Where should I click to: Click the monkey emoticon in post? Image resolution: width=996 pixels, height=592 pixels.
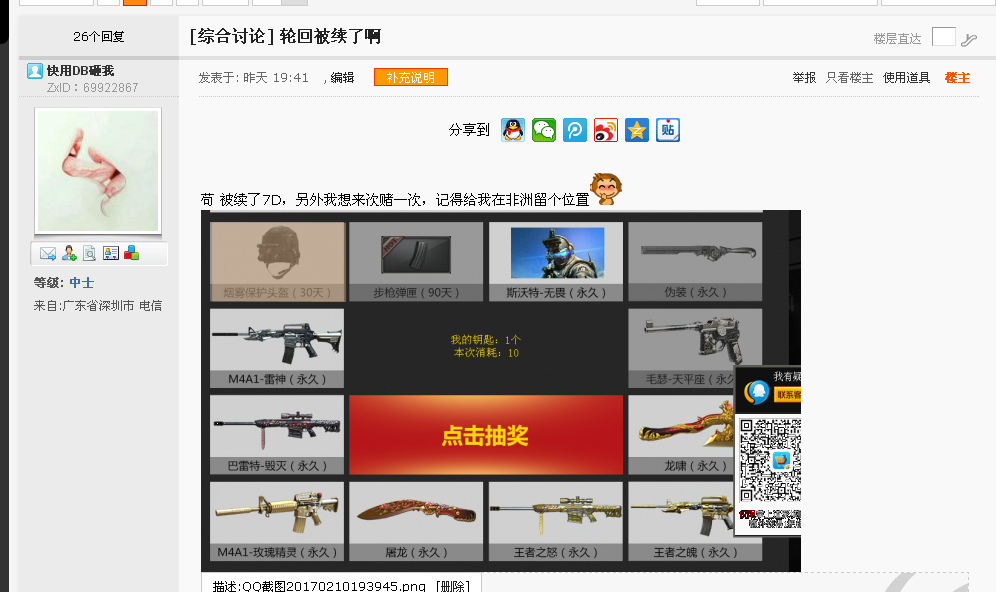click(x=606, y=189)
